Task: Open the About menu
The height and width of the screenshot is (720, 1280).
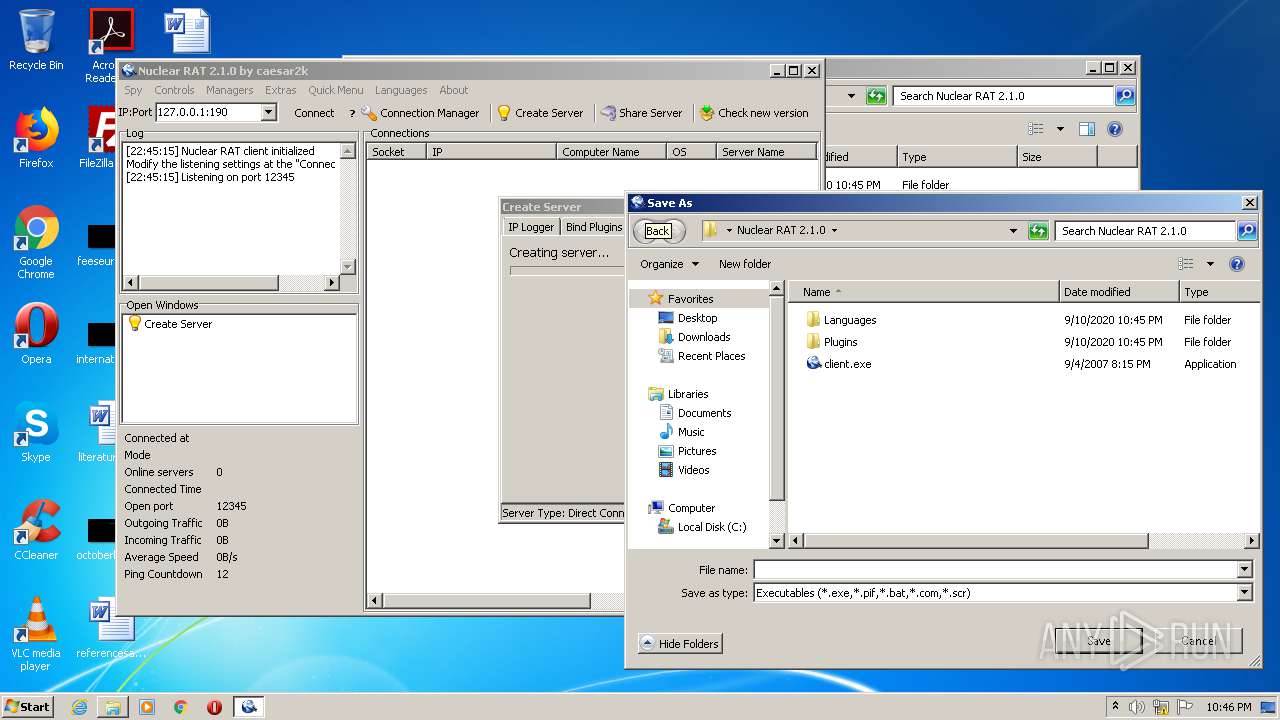Action: [453, 90]
